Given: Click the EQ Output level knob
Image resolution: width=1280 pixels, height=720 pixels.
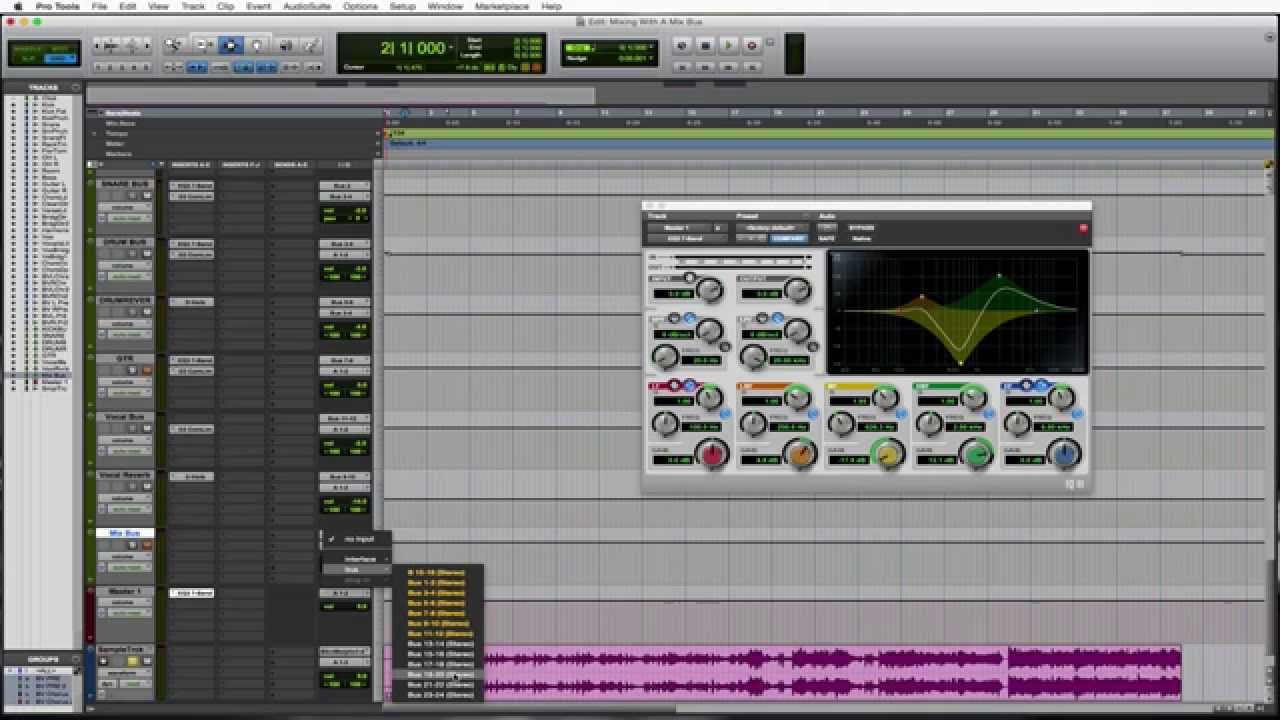Looking at the screenshot, I should [x=797, y=291].
